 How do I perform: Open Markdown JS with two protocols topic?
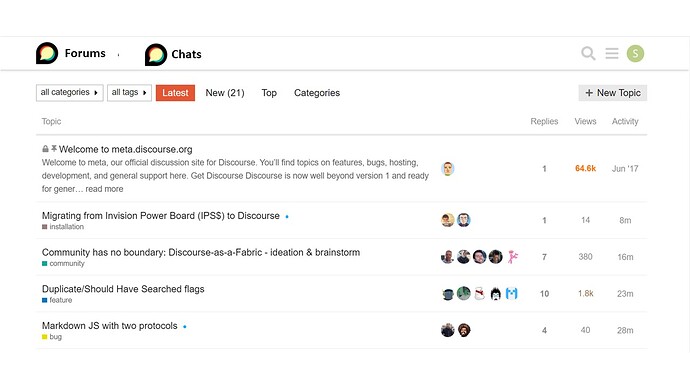(x=110, y=326)
